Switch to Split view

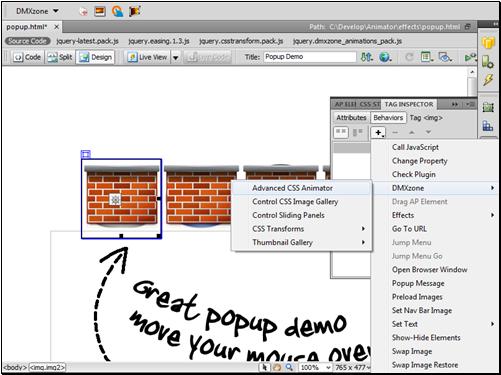tap(60, 57)
